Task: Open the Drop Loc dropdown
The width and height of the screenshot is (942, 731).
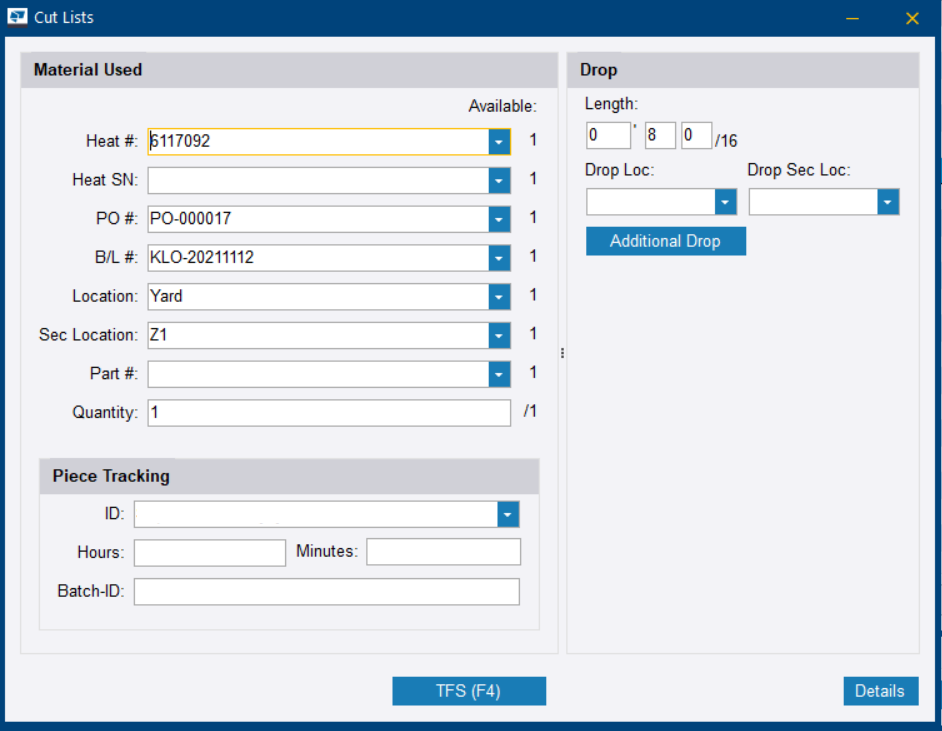Action: [x=724, y=201]
